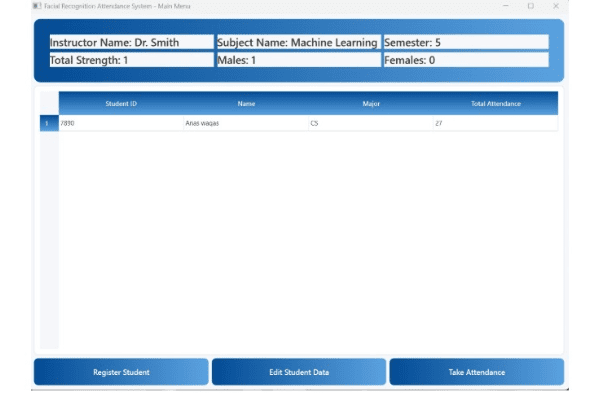Select the major cell CS
This screenshot has width=597, height=393.
click(x=371, y=123)
